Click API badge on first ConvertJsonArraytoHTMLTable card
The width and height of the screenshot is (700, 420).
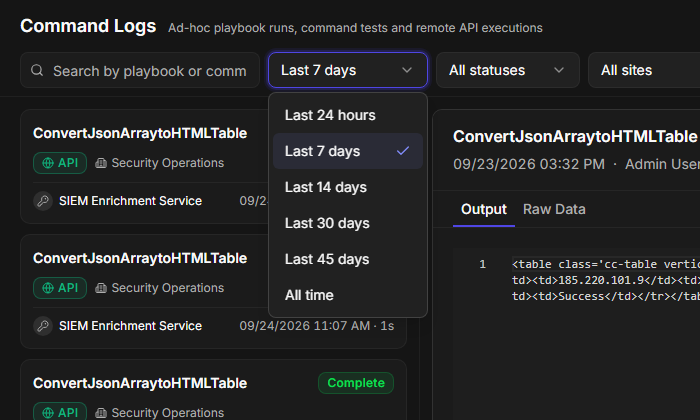pyautogui.click(x=60, y=163)
